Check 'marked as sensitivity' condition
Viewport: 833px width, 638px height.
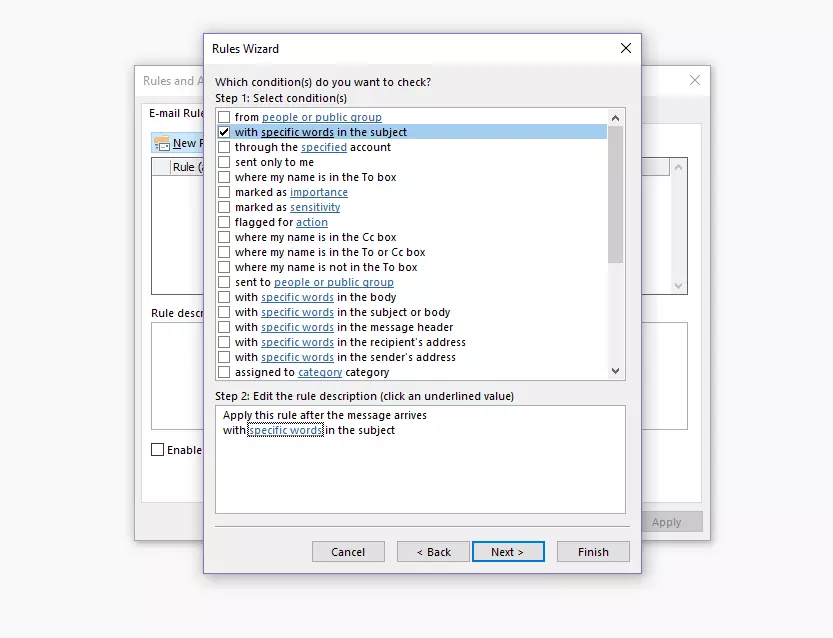tap(224, 207)
